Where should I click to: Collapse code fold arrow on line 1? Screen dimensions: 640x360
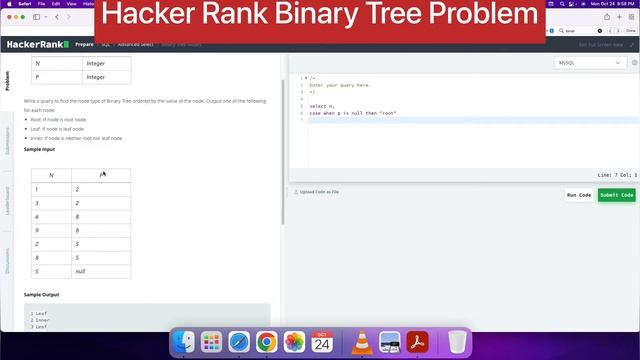[306, 78]
